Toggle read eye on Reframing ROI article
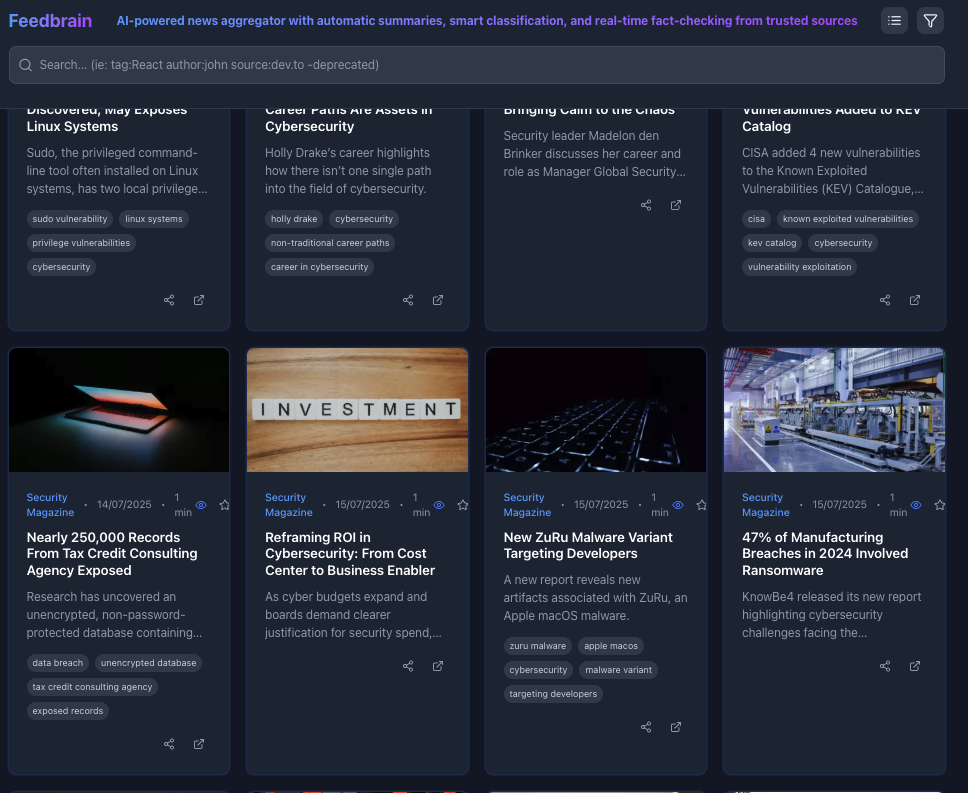Image resolution: width=968 pixels, height=793 pixels. click(439, 505)
